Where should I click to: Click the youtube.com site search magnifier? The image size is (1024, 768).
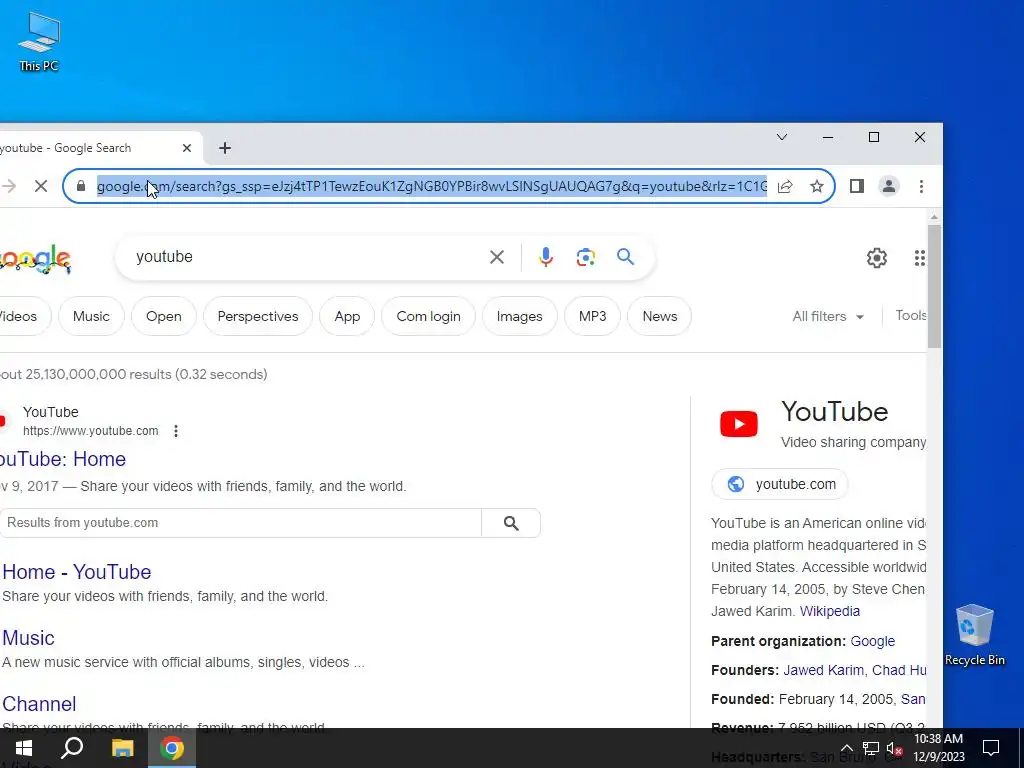(511, 523)
